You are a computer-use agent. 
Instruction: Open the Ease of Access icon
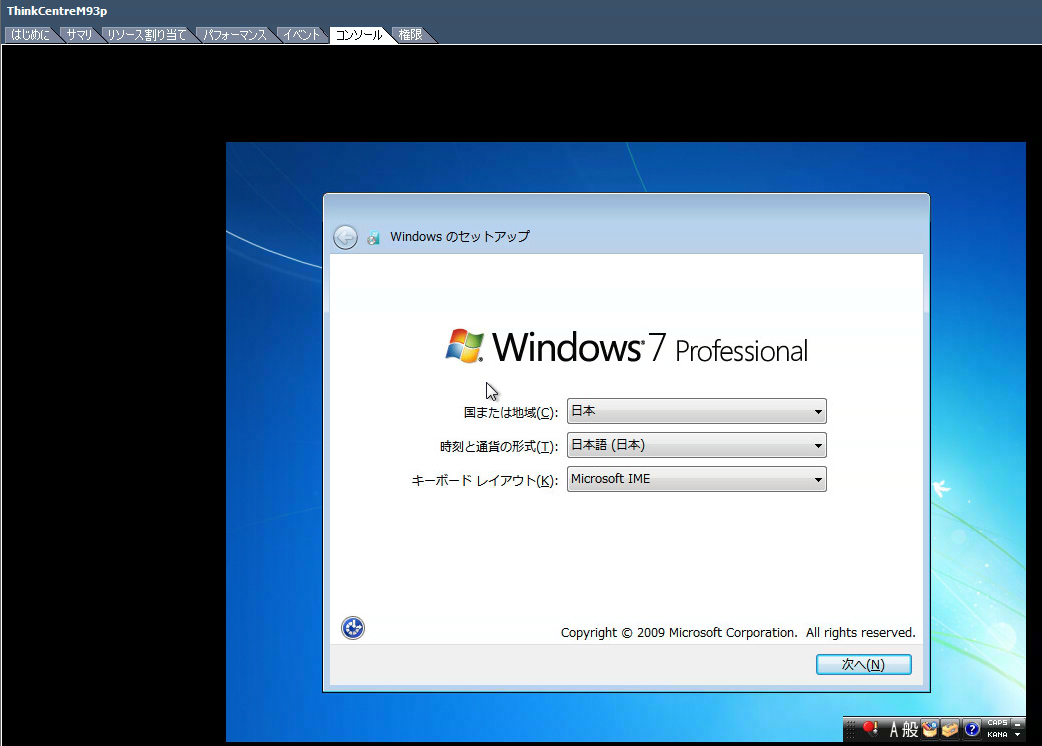pyautogui.click(x=353, y=628)
